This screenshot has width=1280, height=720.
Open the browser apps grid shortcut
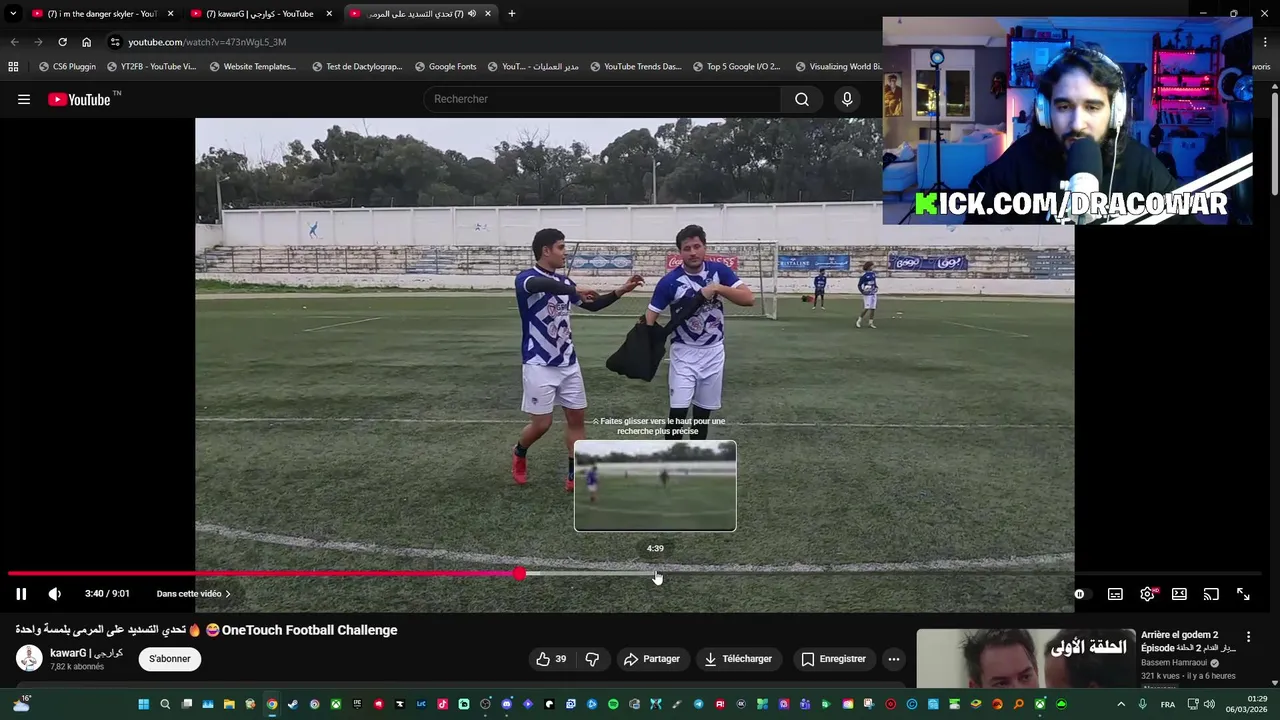point(13,67)
